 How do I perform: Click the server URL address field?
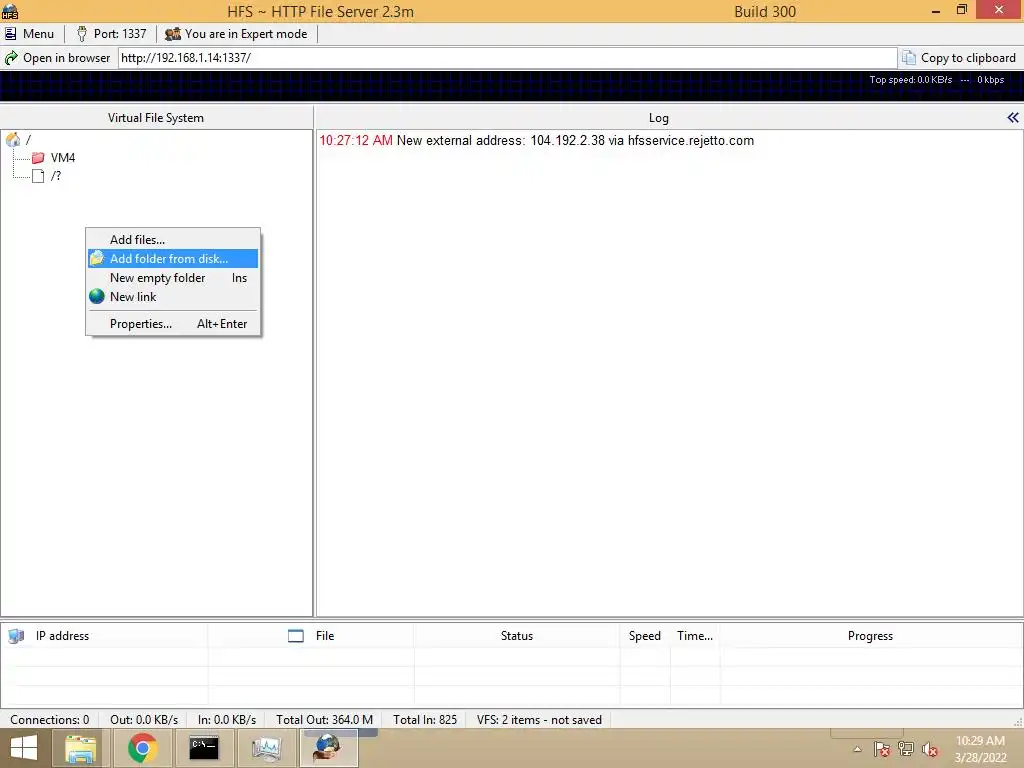pyautogui.click(x=507, y=58)
